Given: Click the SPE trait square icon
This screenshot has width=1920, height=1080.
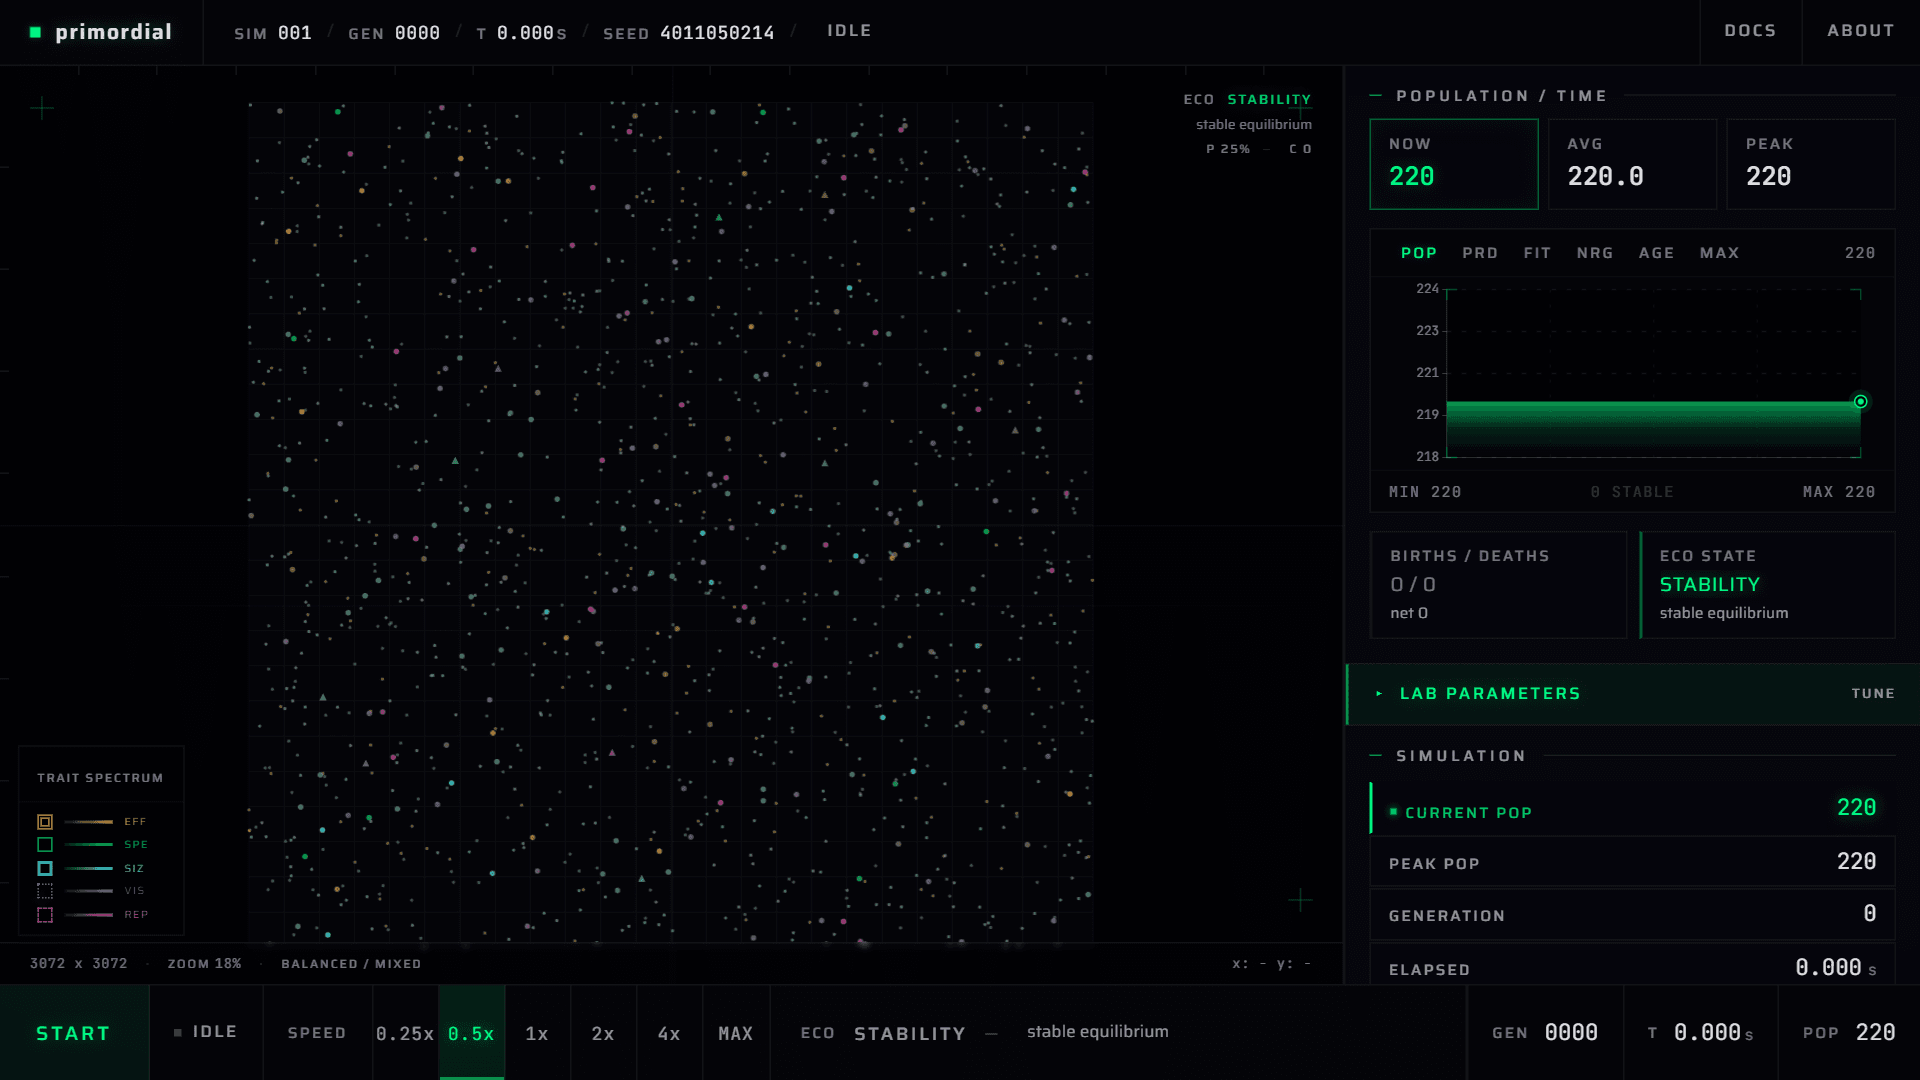Looking at the screenshot, I should coord(45,845).
